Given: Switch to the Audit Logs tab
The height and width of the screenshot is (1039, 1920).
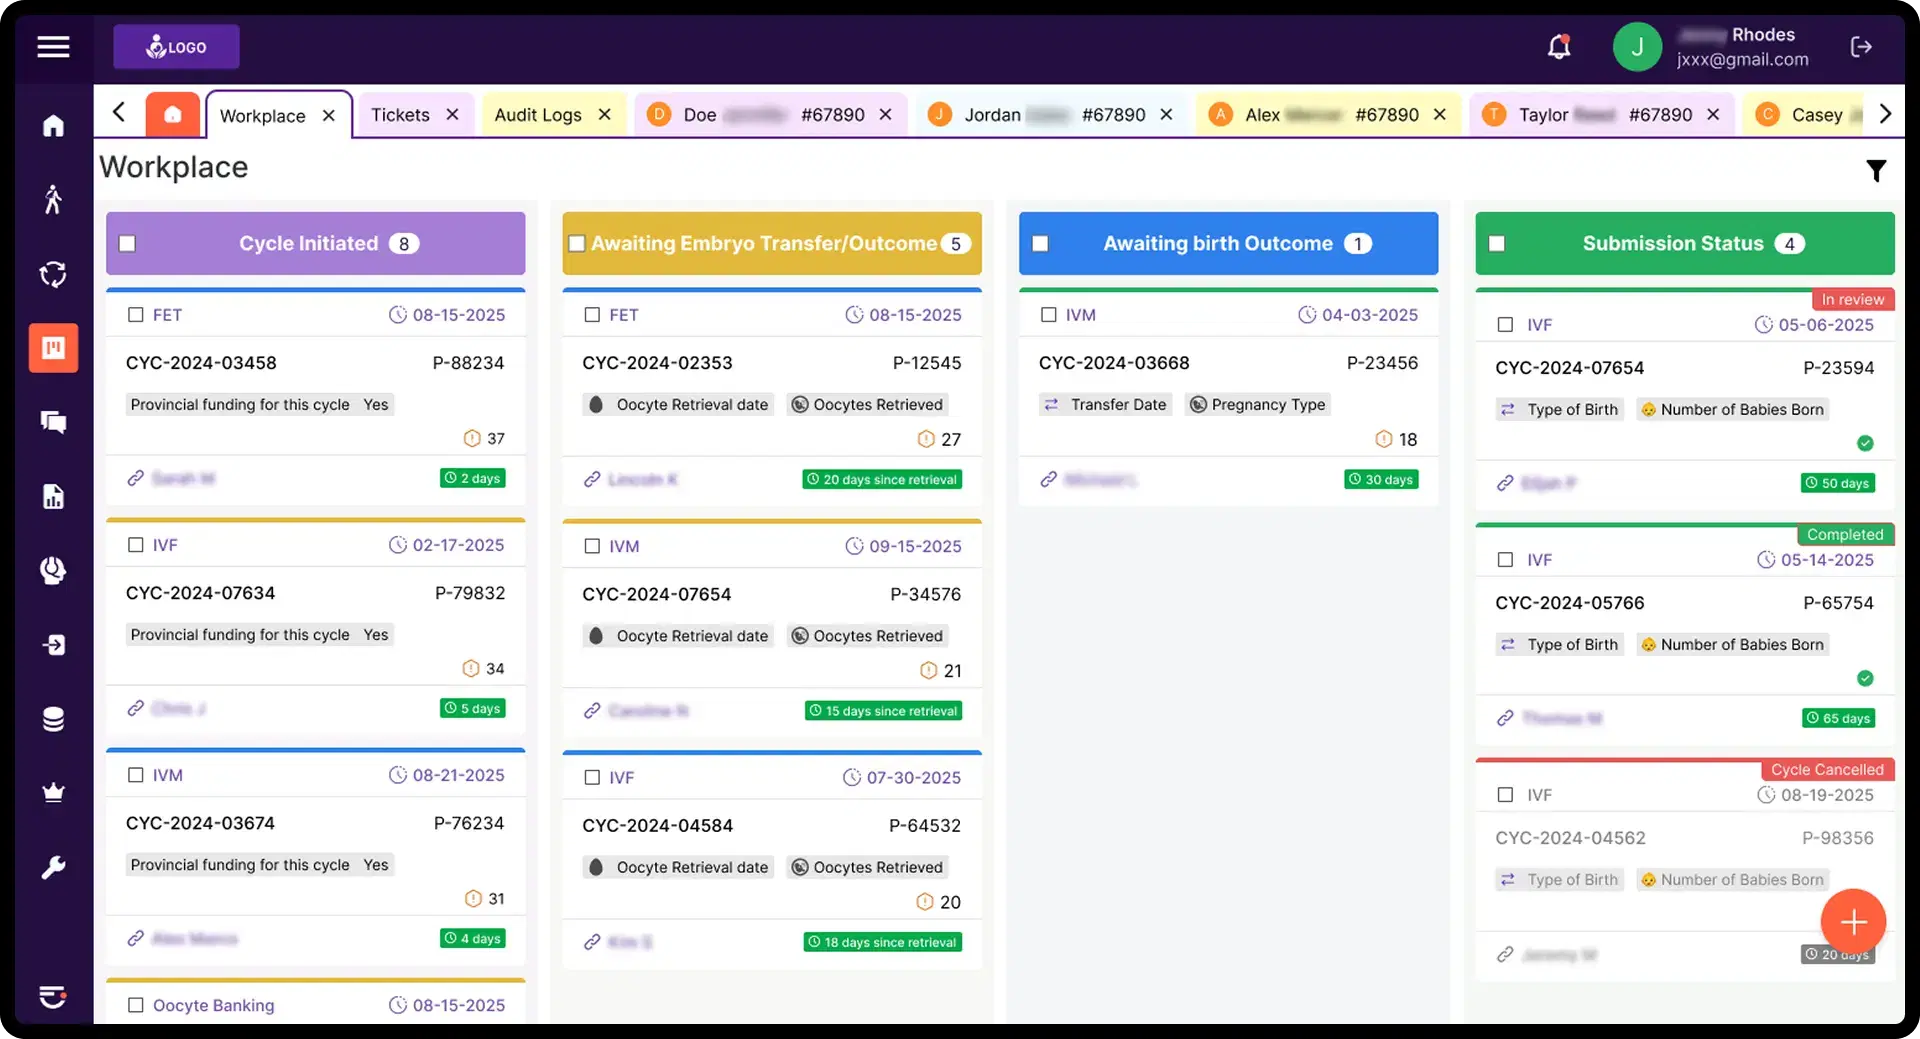Looking at the screenshot, I should (539, 114).
